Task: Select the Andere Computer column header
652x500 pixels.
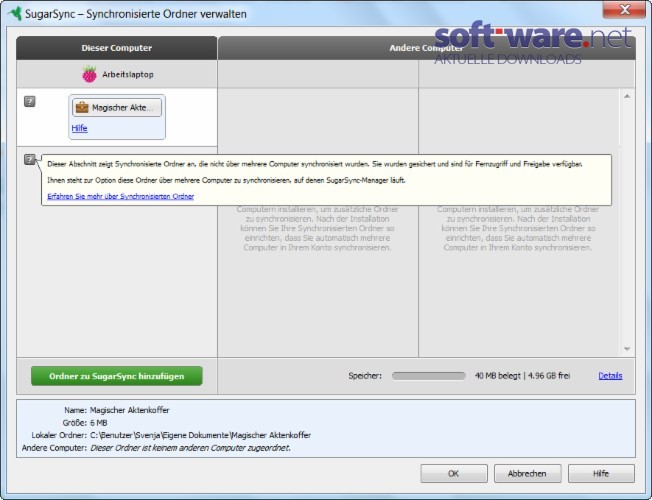Action: [427, 48]
